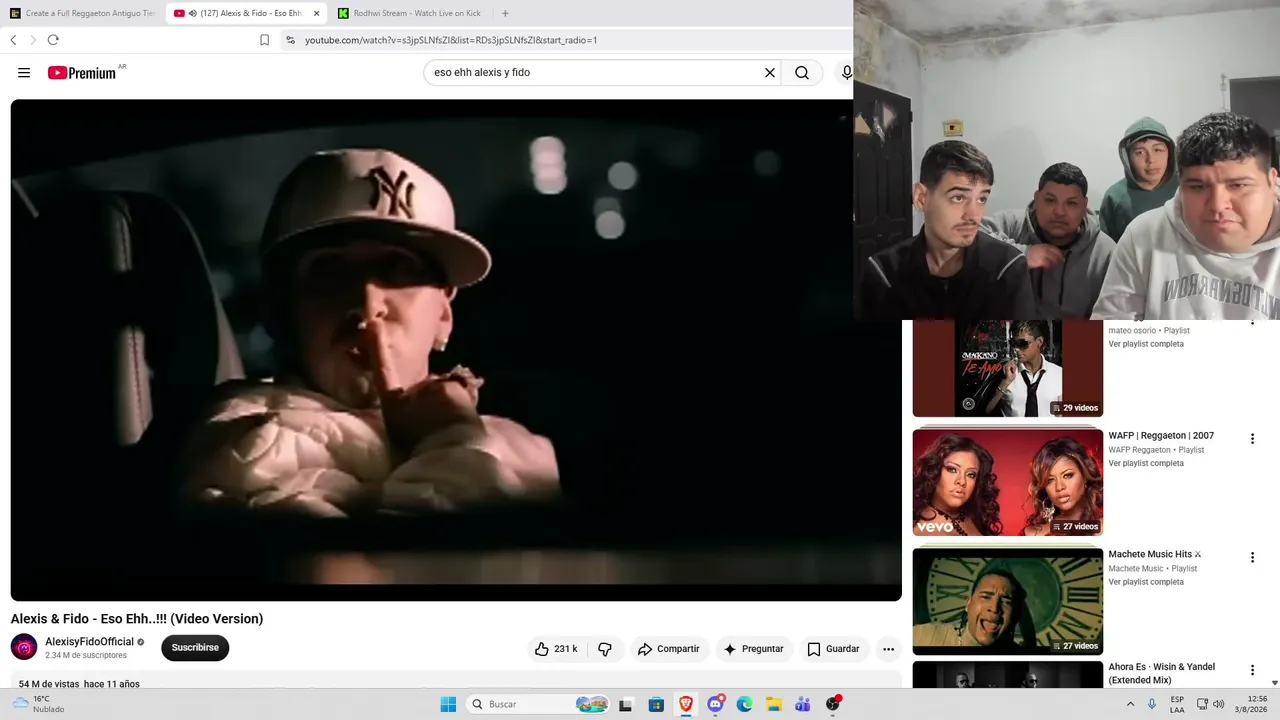The height and width of the screenshot is (720, 1280).
Task: Show hidden system tray icons
Action: 1131,704
